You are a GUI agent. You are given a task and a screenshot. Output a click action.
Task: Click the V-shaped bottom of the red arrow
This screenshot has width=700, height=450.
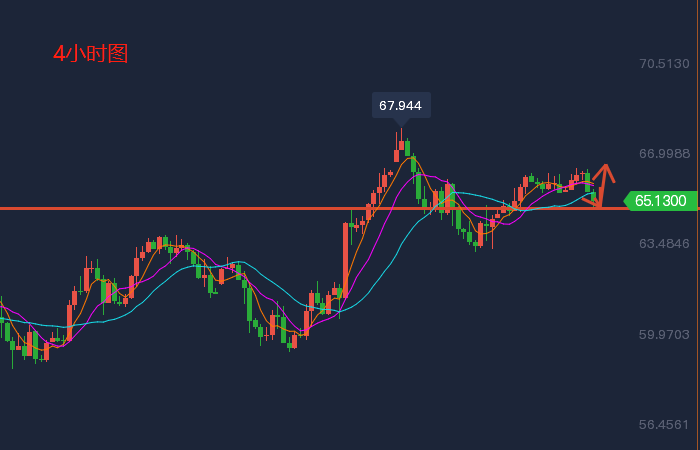600,205
